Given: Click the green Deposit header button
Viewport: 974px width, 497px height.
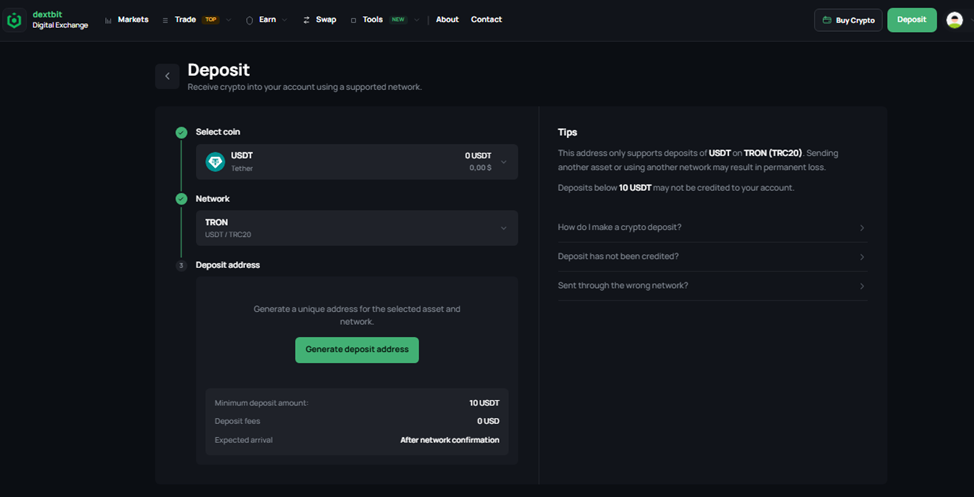Looking at the screenshot, I should click(912, 20).
